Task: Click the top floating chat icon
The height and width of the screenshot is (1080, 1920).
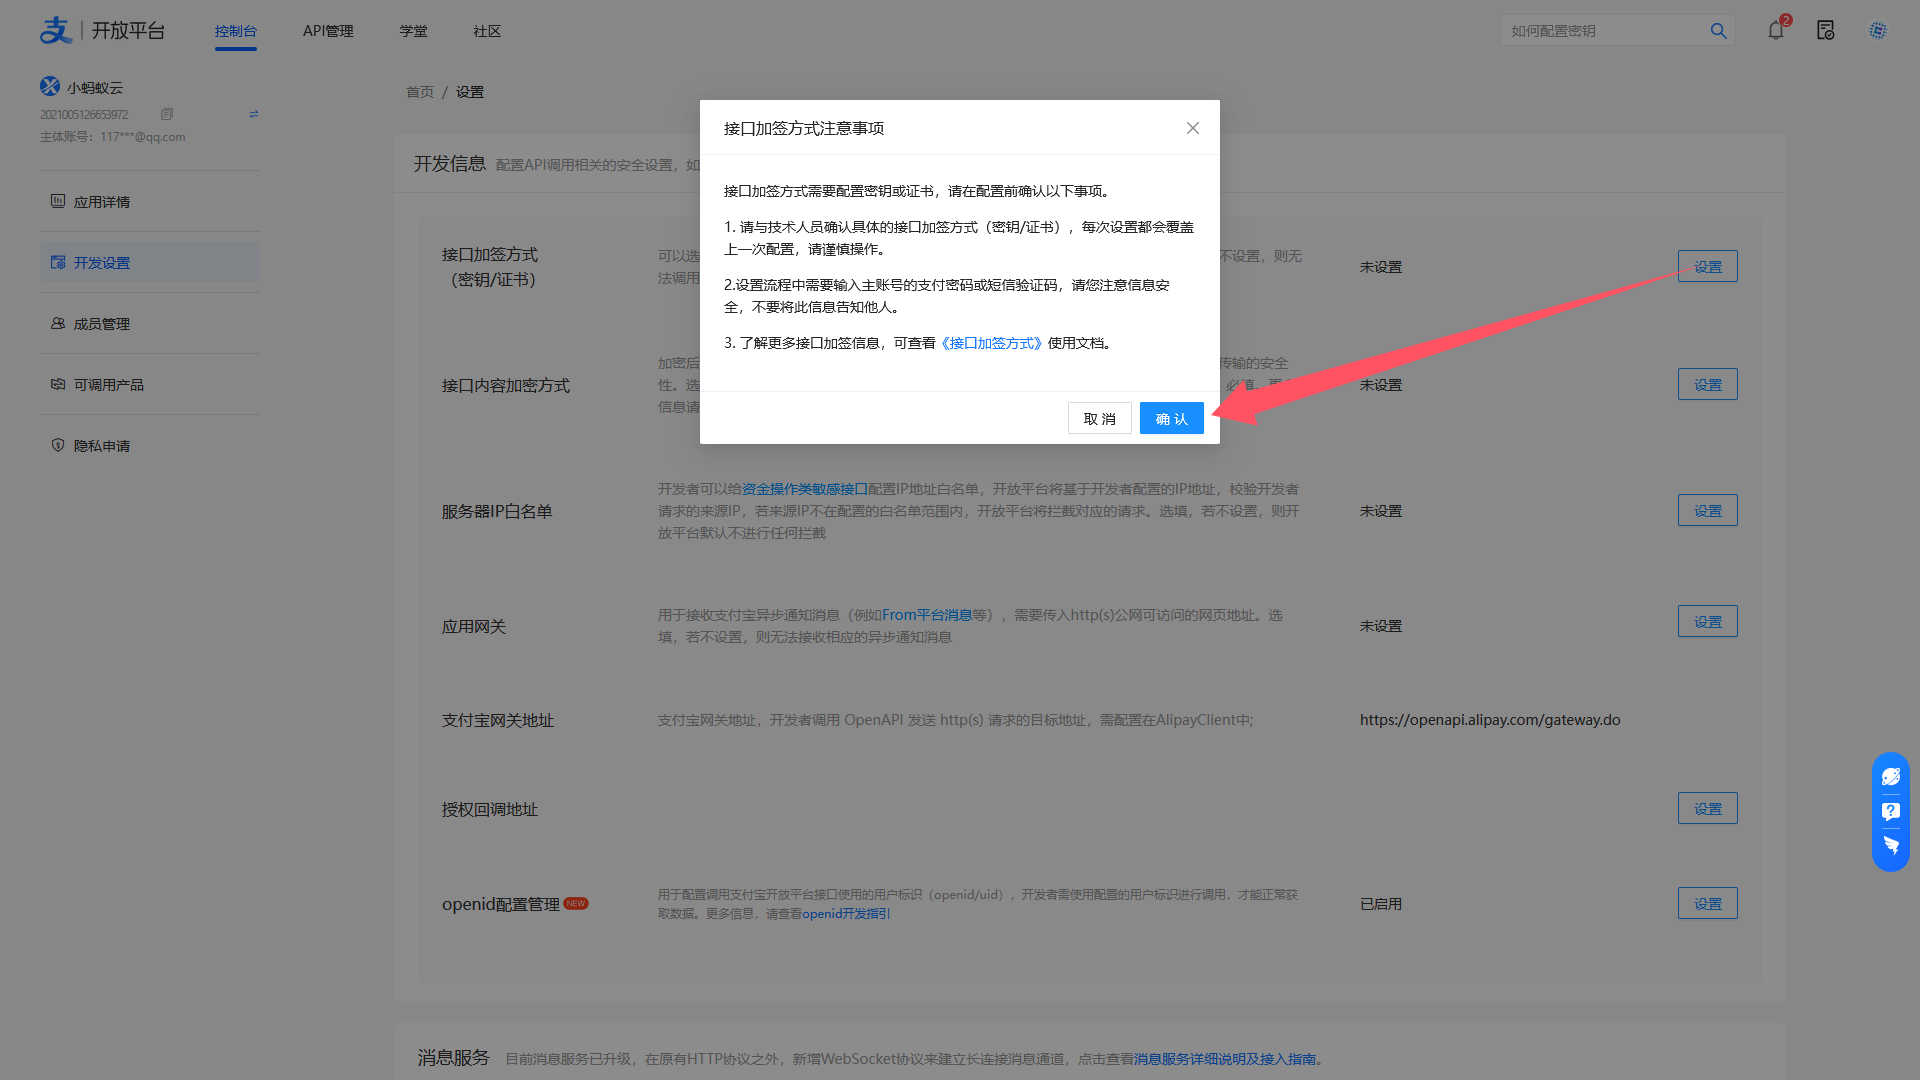Action: click(x=1890, y=776)
